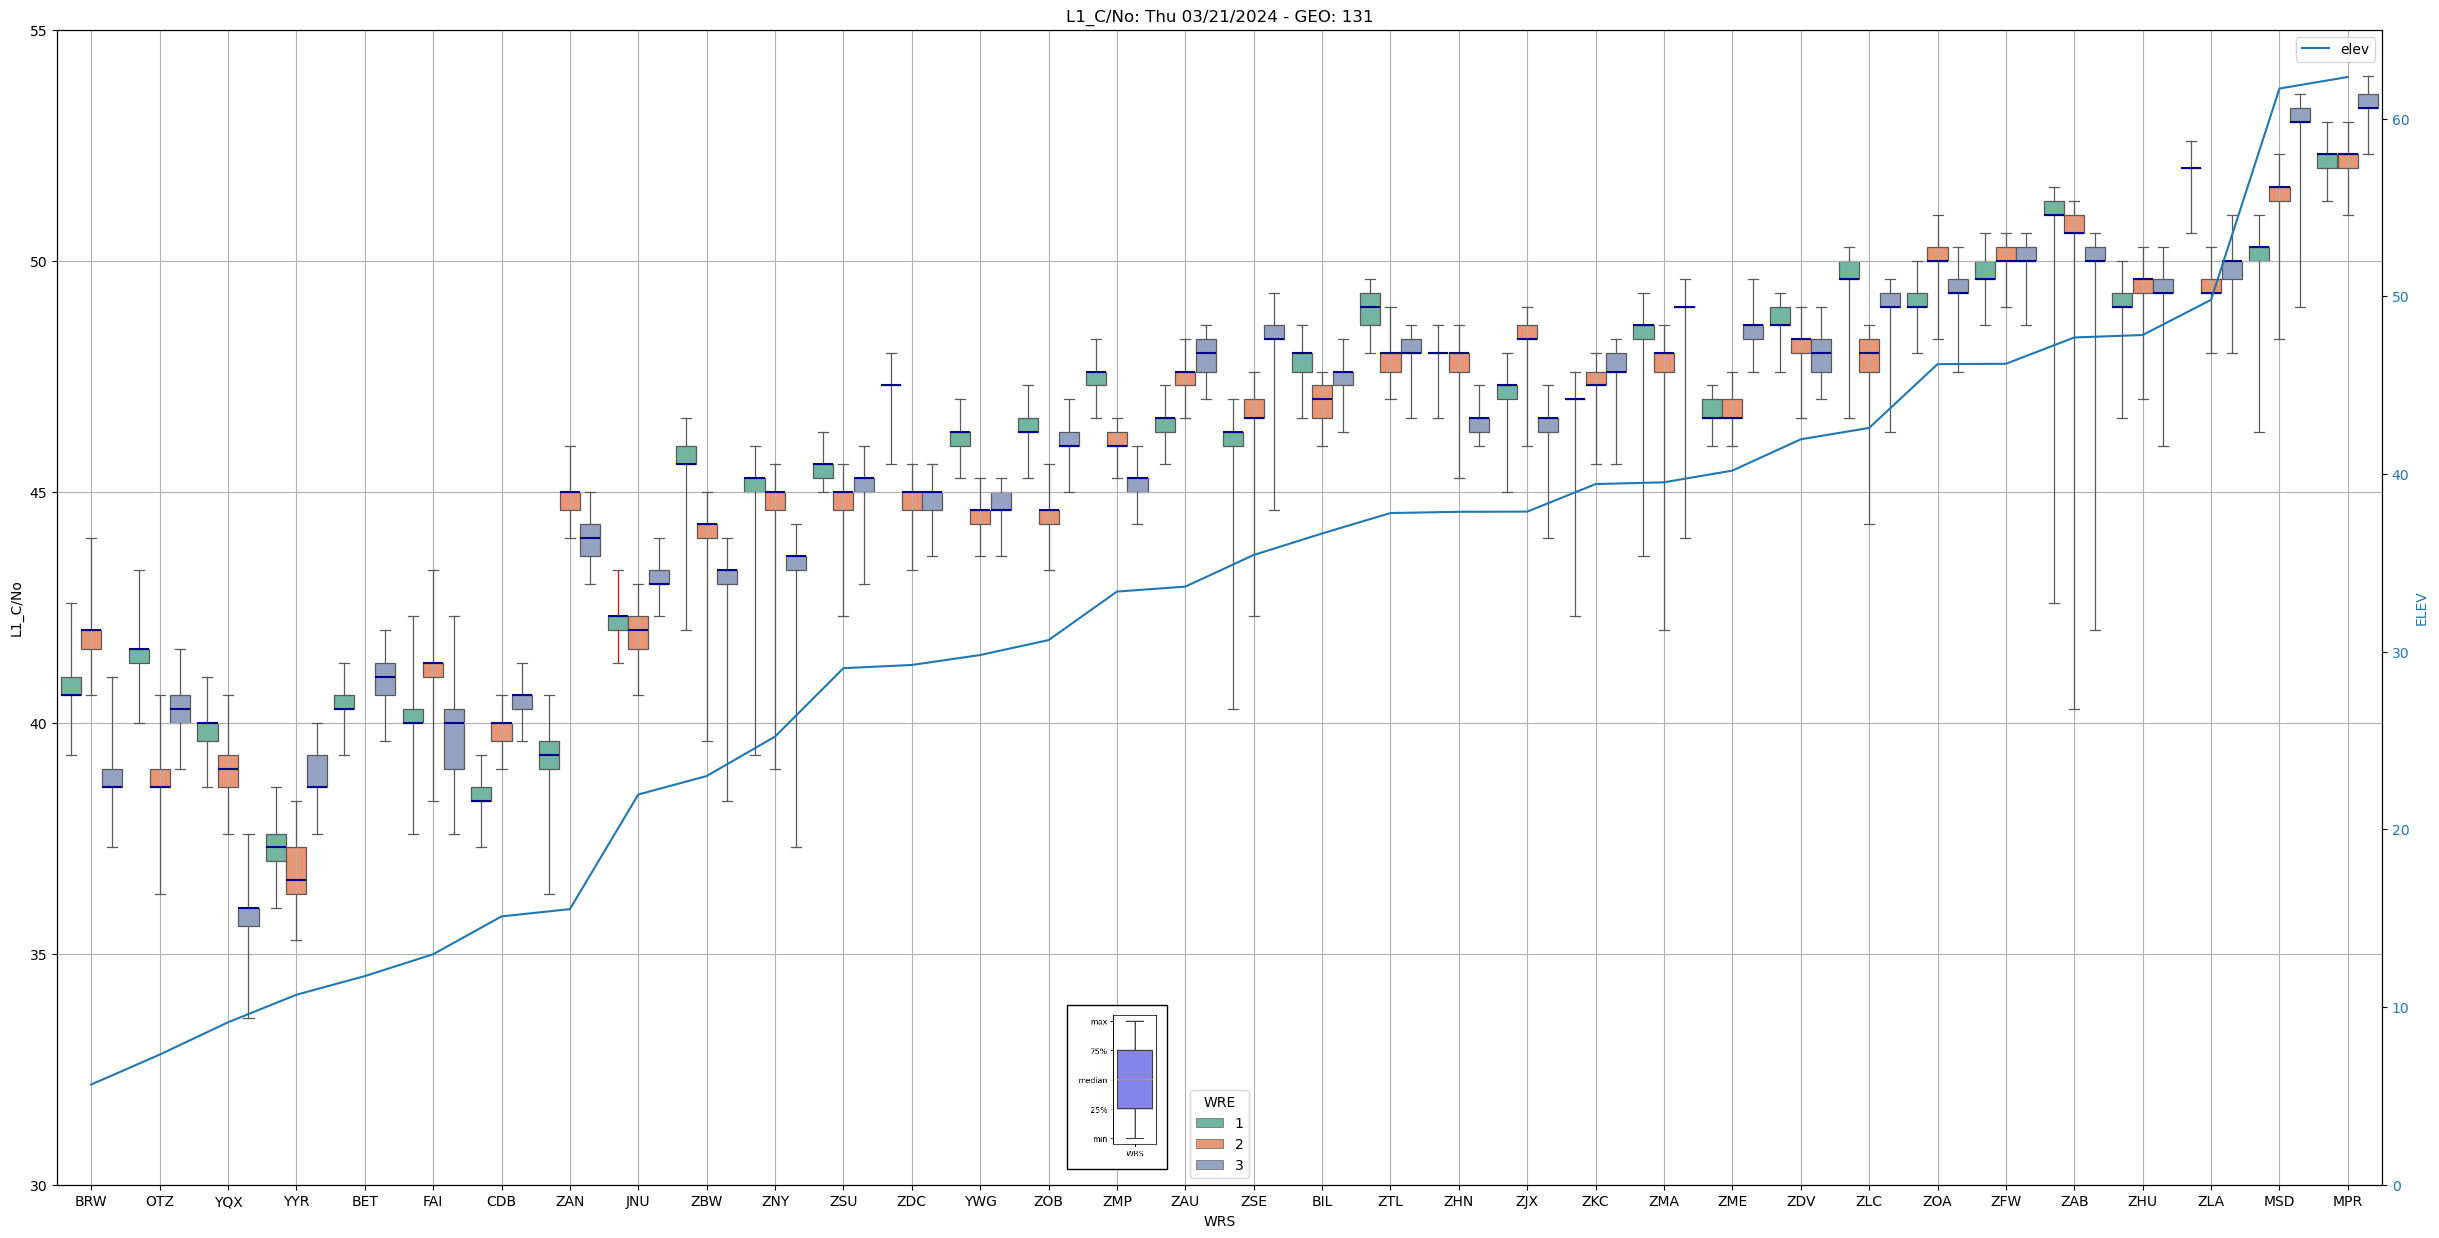Click the chart title L1_C/No text
The height and width of the screenshot is (1238, 2439).
(1219, 16)
